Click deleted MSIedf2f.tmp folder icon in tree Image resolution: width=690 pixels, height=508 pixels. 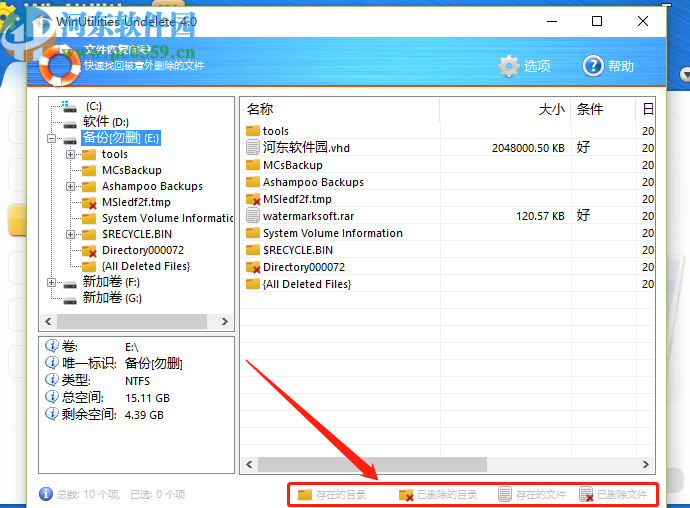tap(89, 202)
